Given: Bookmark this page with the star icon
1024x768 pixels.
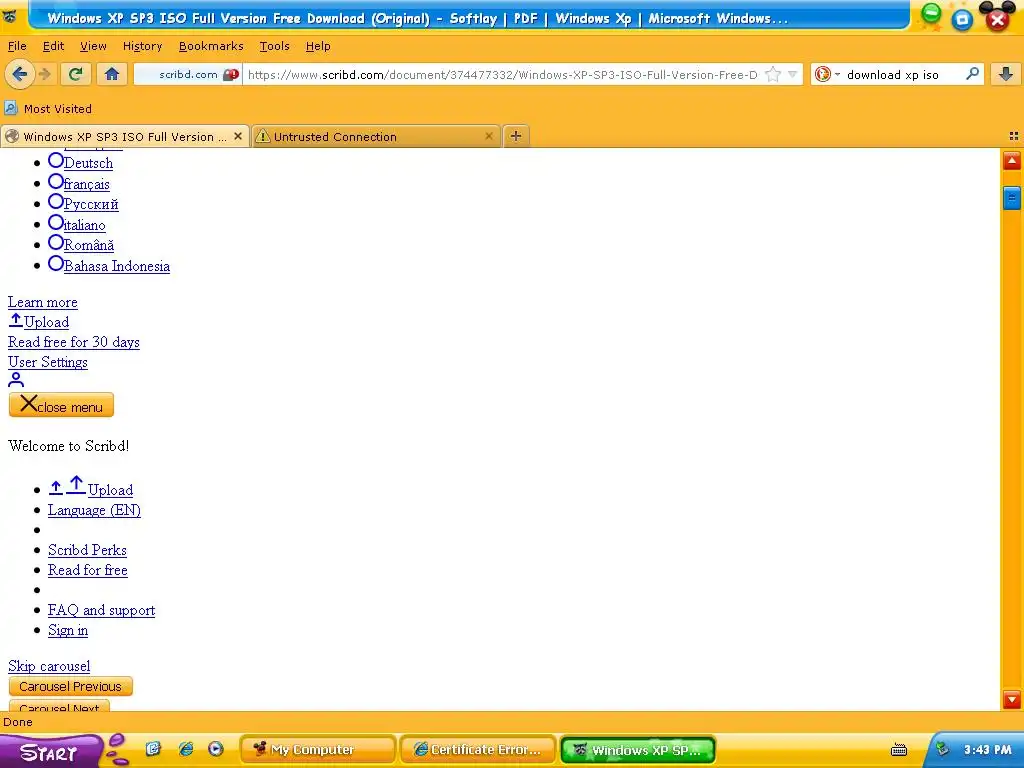Looking at the screenshot, I should point(773,74).
